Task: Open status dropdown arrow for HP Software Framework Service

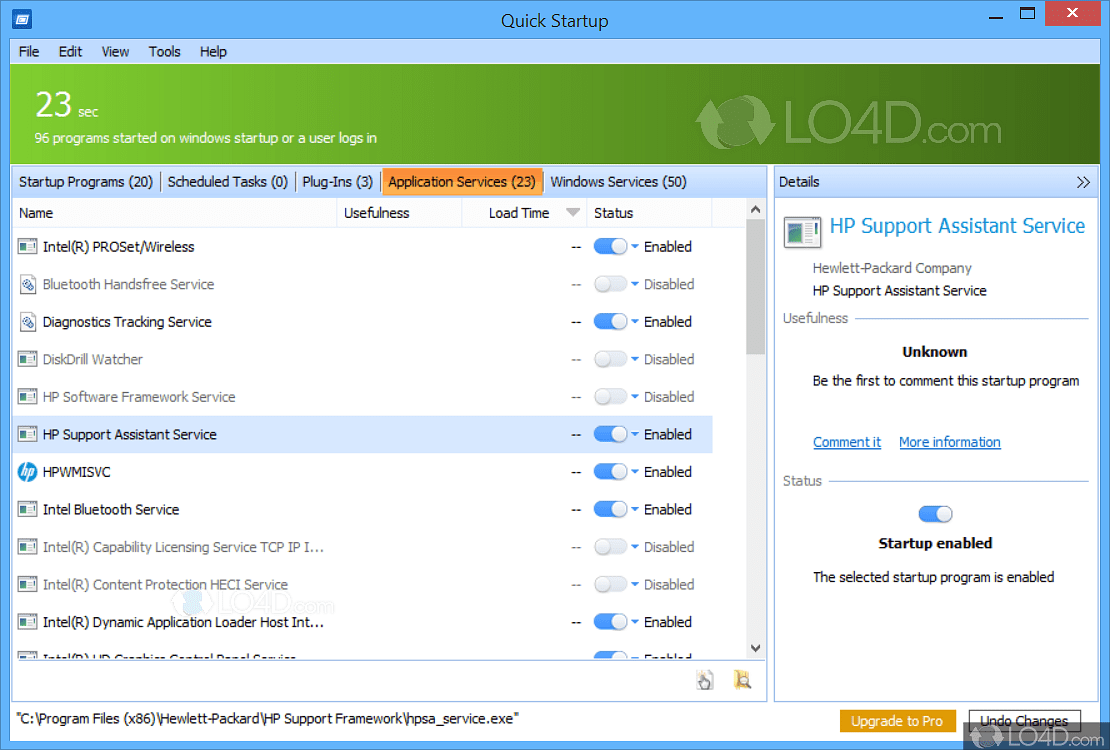Action: pyautogui.click(x=635, y=397)
